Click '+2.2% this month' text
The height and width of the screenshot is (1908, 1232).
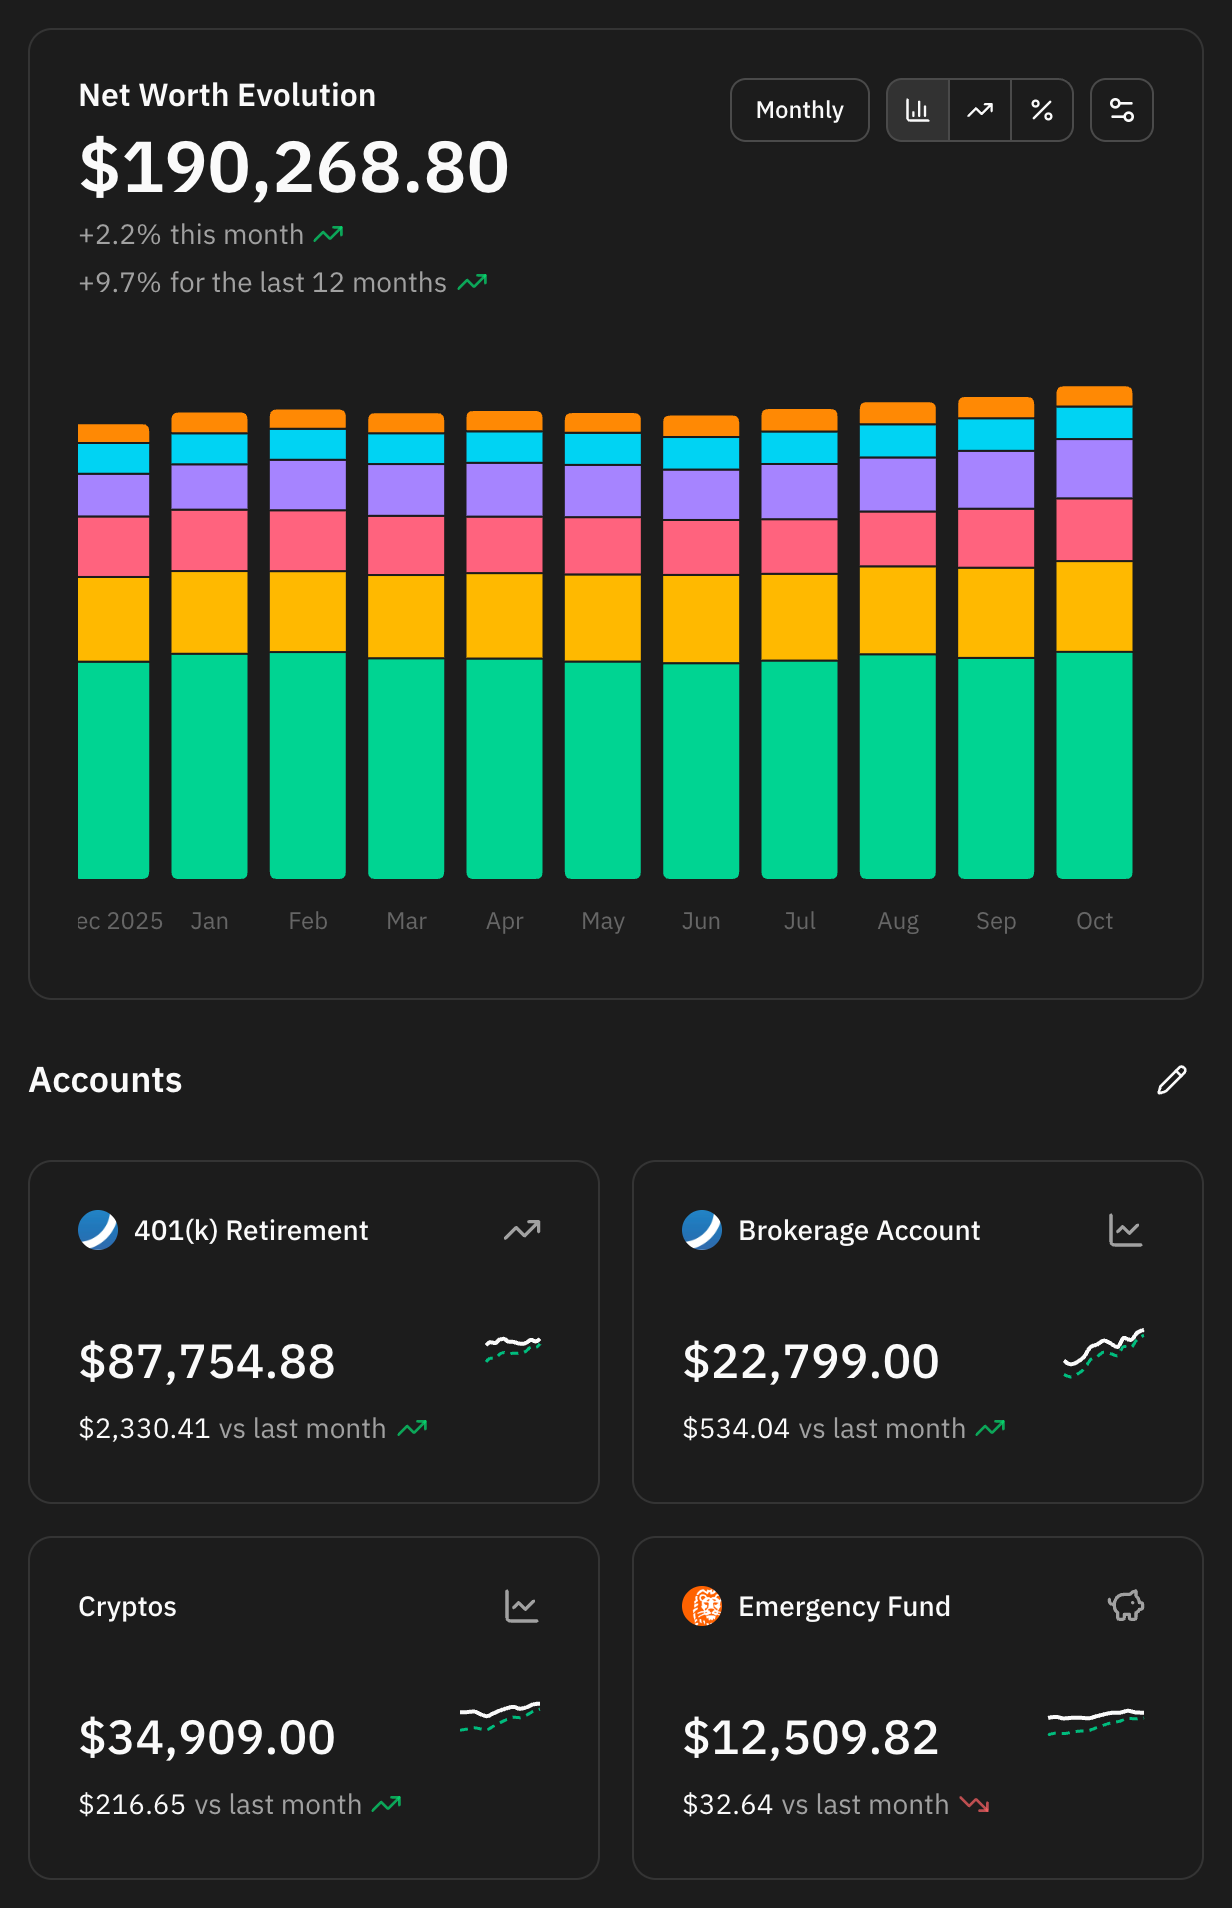(x=191, y=234)
